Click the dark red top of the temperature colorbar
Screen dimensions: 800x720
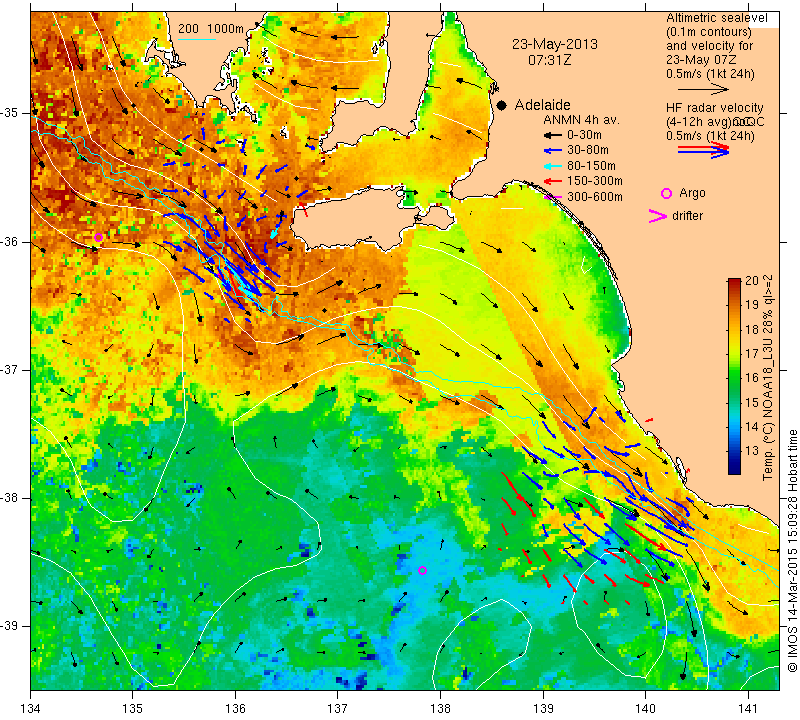pyautogui.click(x=734, y=282)
